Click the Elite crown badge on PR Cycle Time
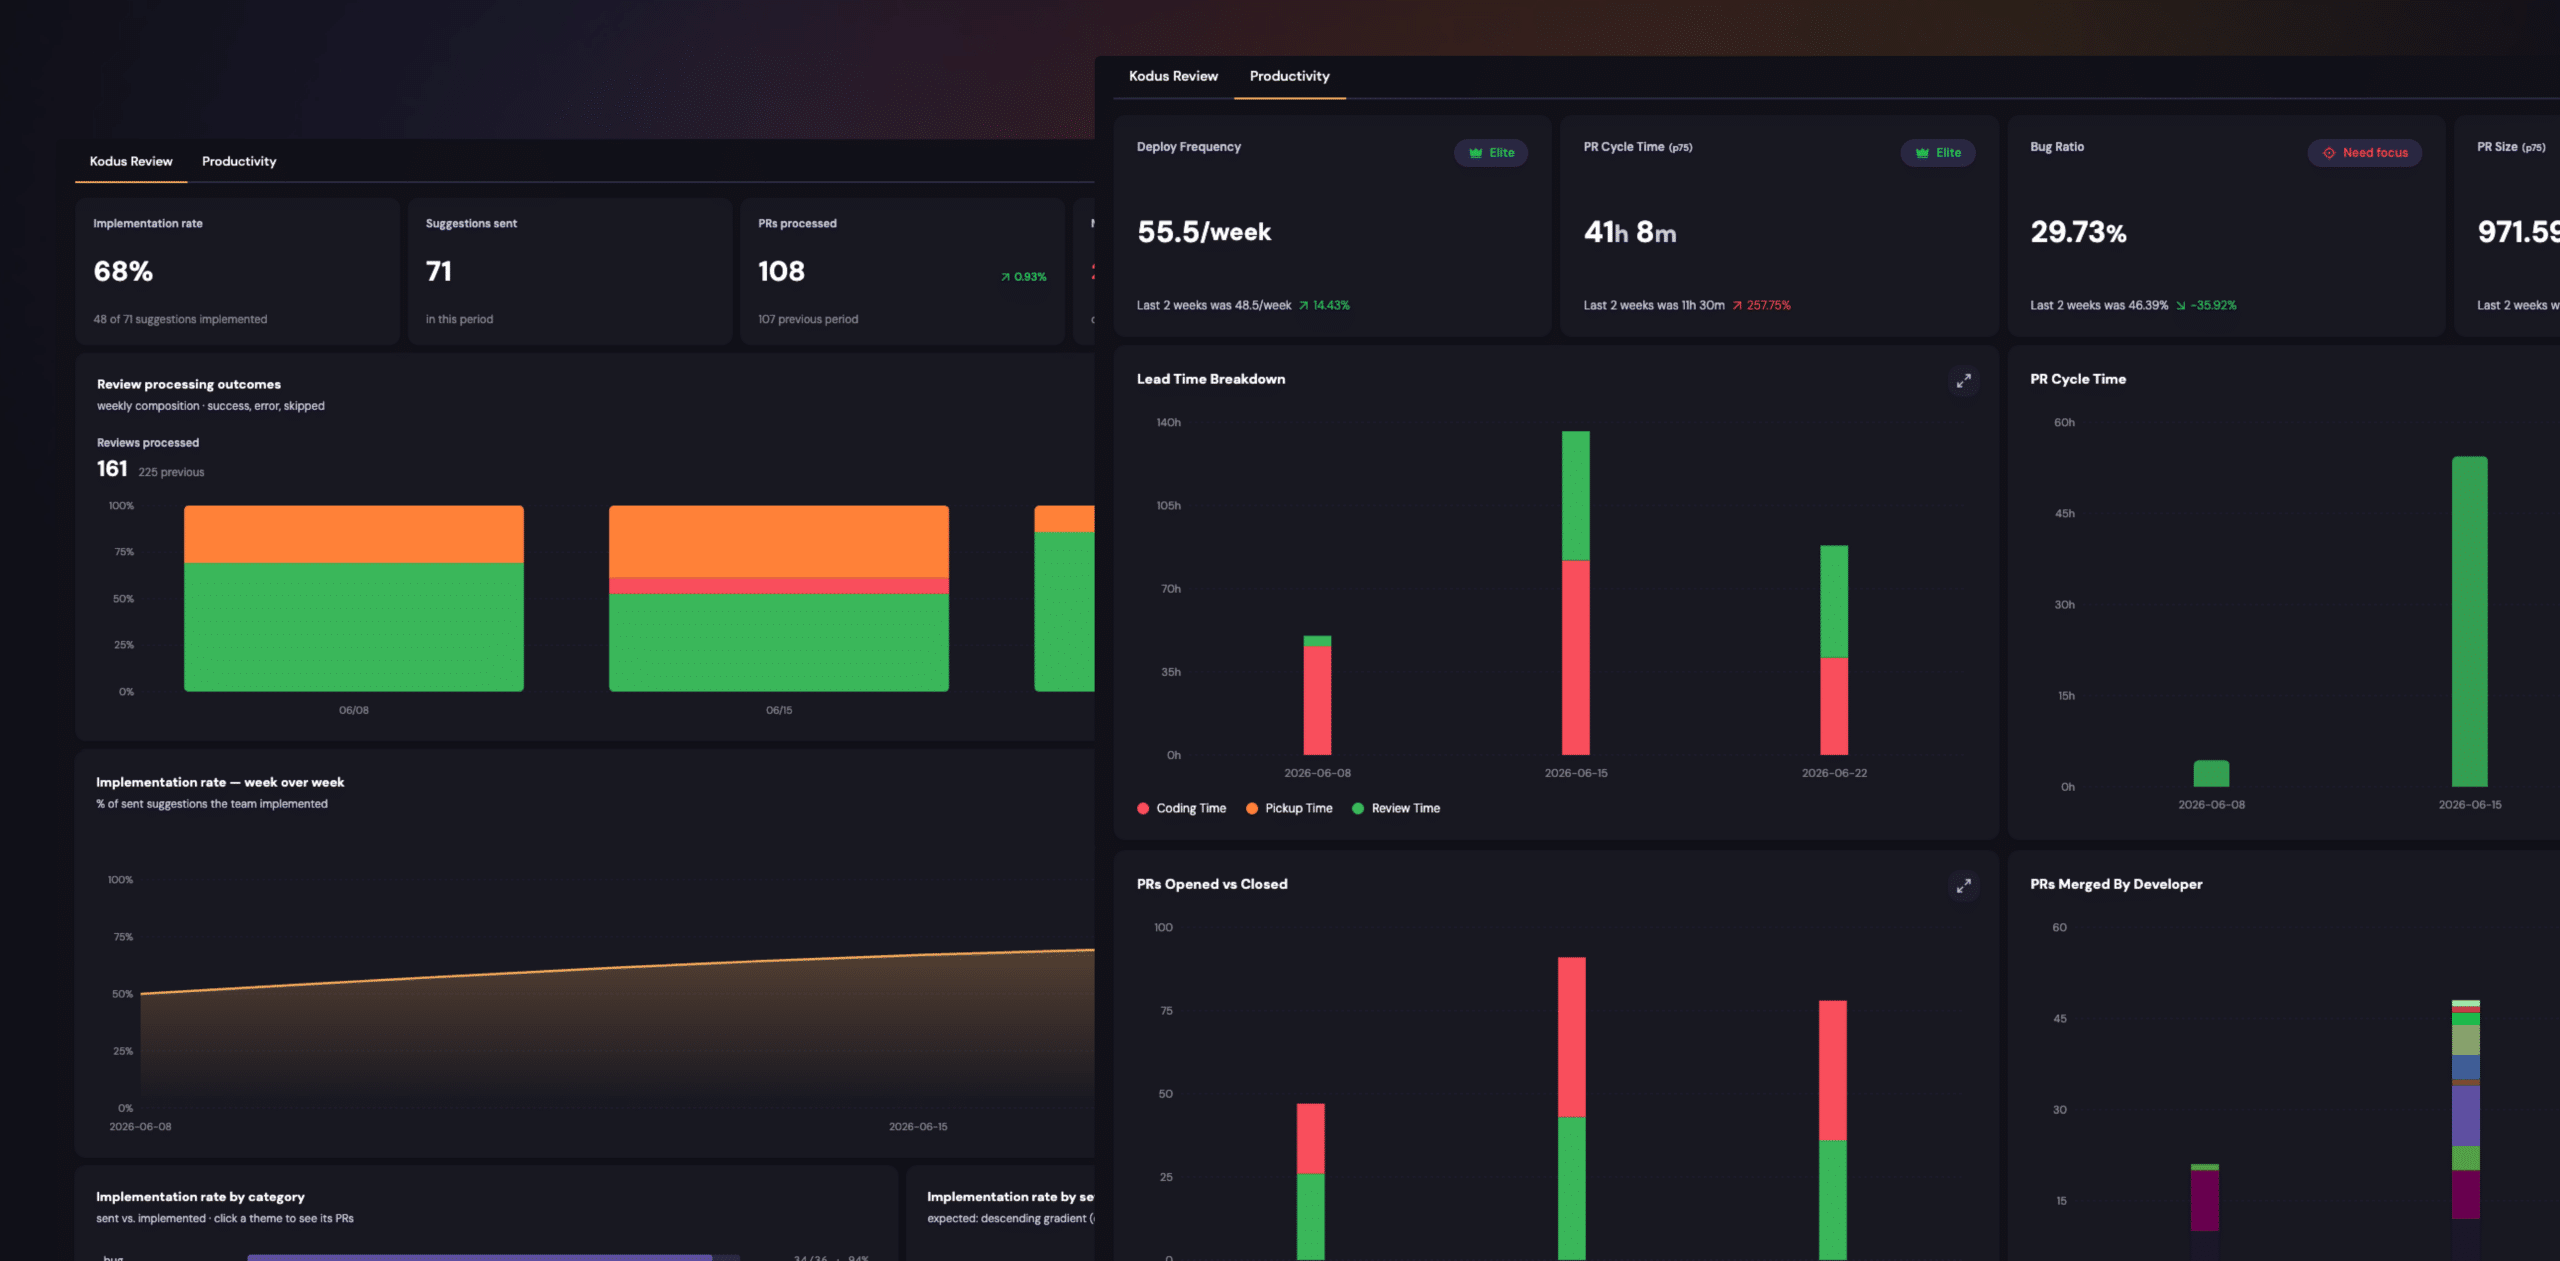The width and height of the screenshot is (2560, 1261). tap(1938, 153)
